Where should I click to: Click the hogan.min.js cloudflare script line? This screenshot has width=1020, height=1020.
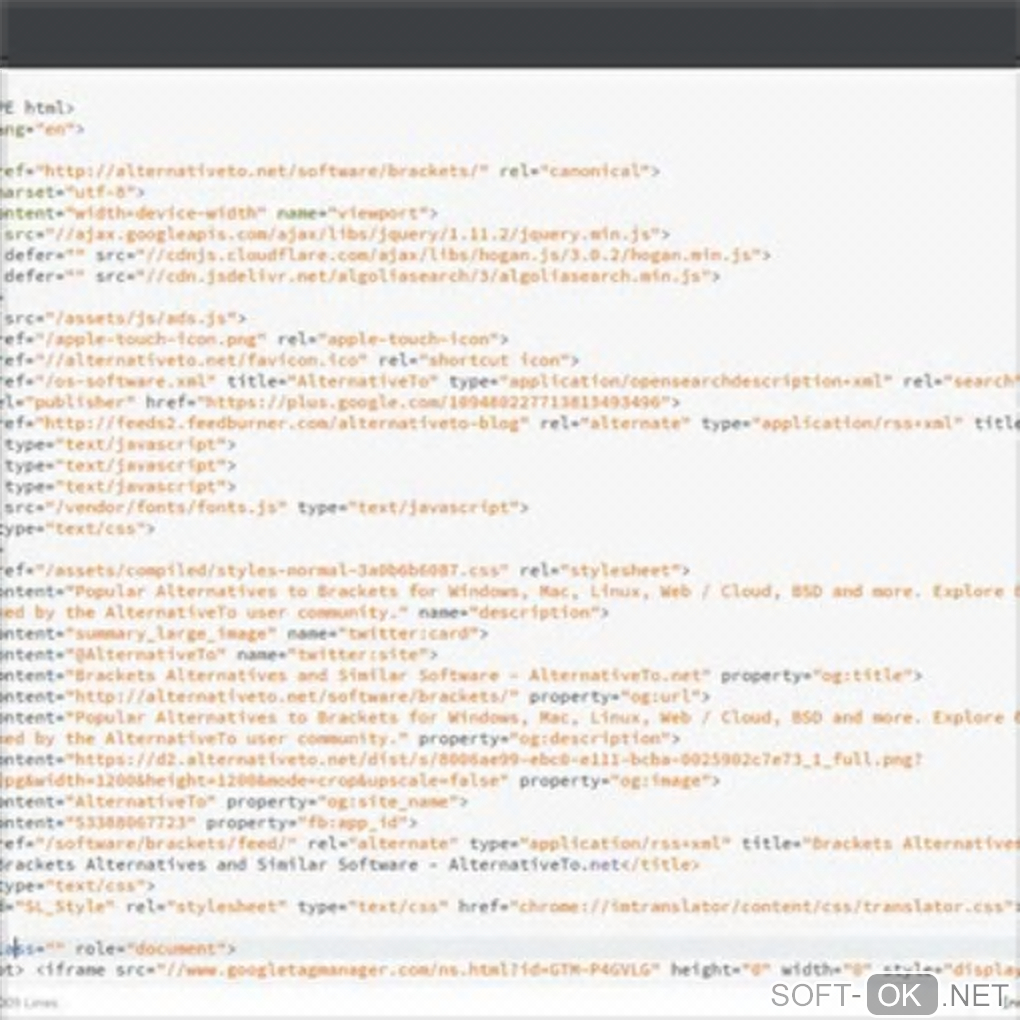[386, 255]
